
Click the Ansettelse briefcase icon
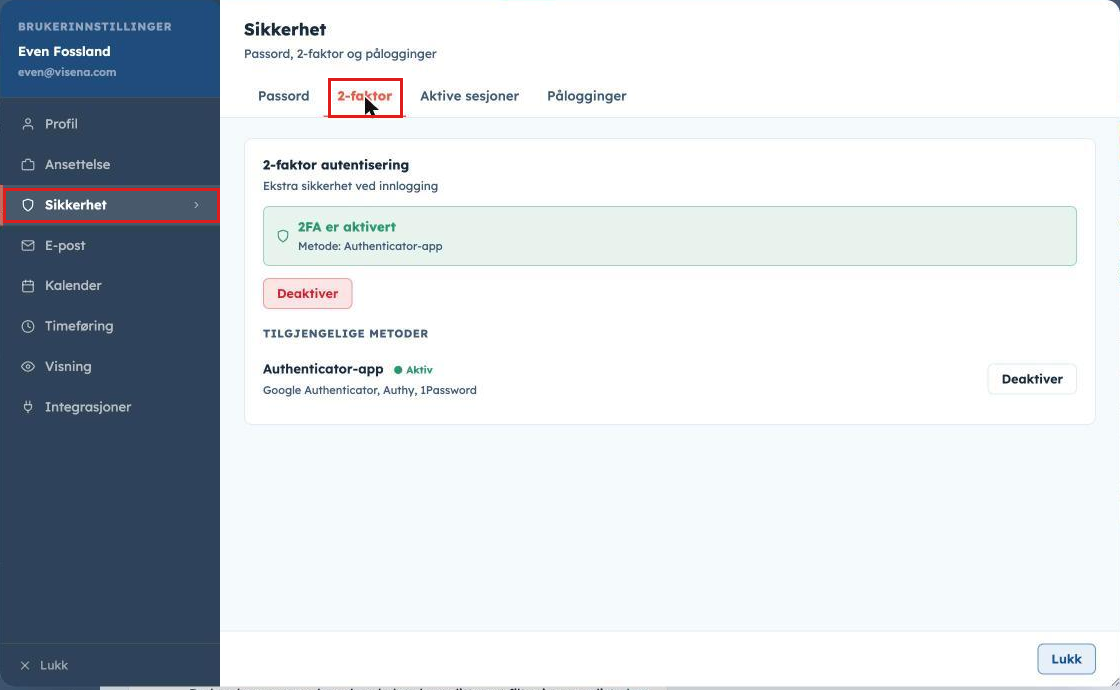28,165
